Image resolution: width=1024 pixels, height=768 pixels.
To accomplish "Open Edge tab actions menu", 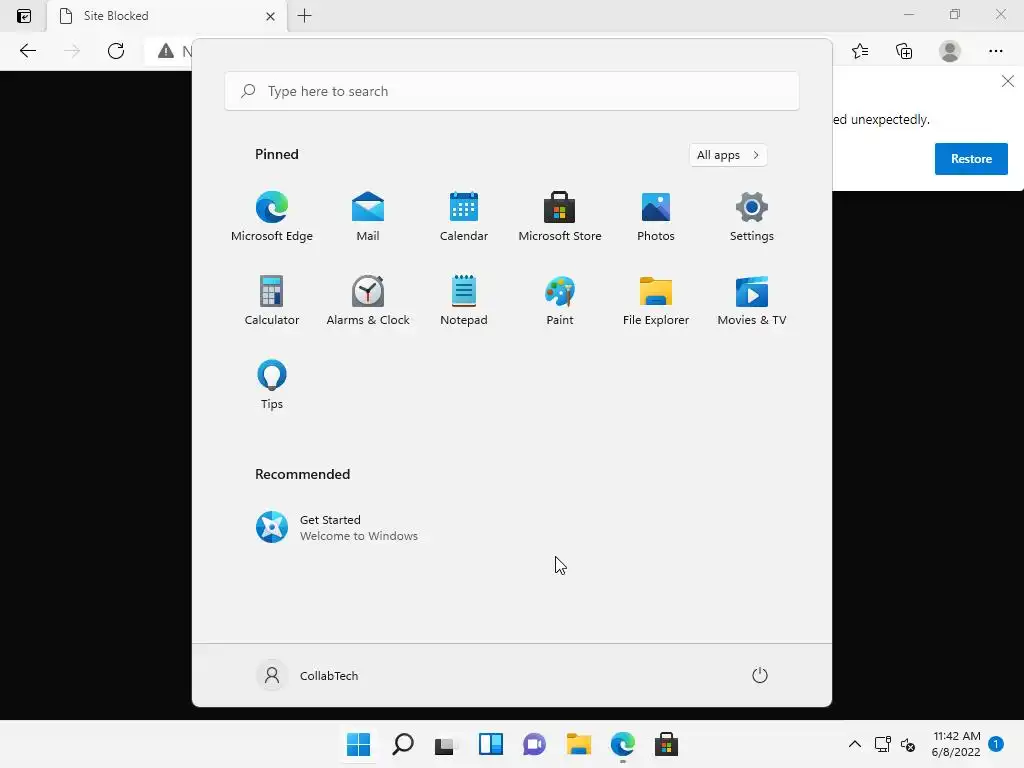I will click(24, 16).
